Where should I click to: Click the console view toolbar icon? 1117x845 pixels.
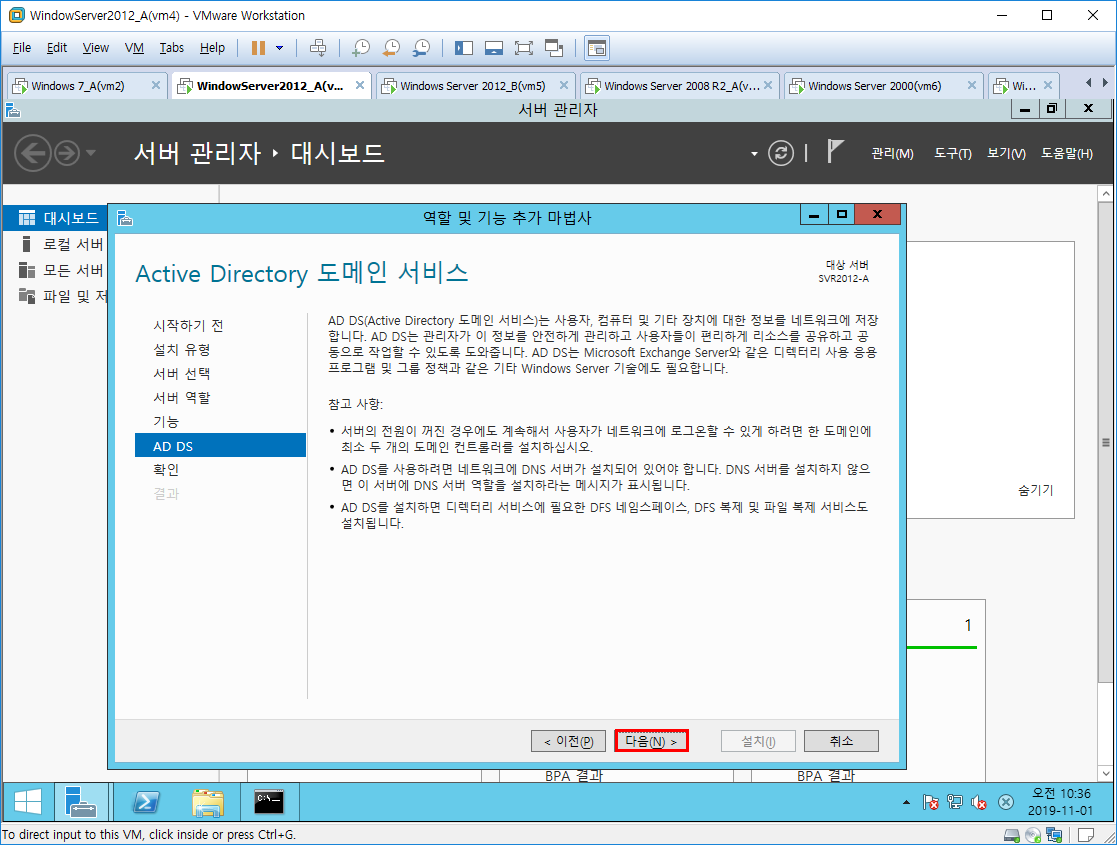pyautogui.click(x=596, y=48)
